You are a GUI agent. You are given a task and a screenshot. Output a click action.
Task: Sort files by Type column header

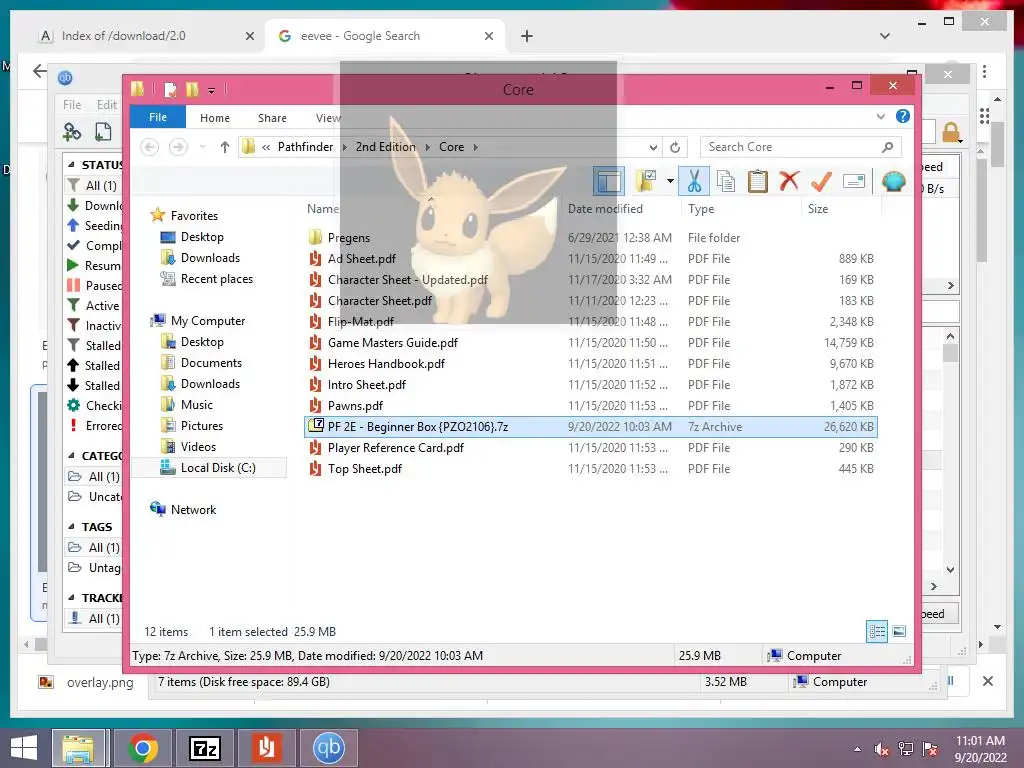(701, 209)
